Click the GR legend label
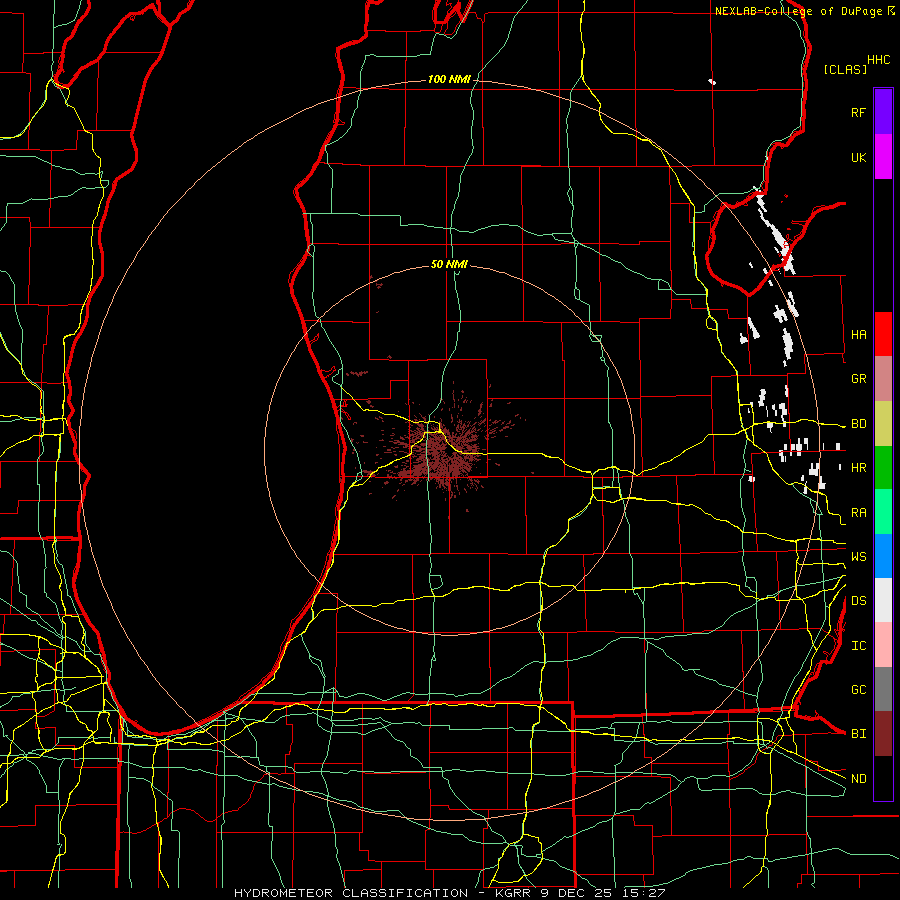This screenshot has width=900, height=900. pos(858,379)
